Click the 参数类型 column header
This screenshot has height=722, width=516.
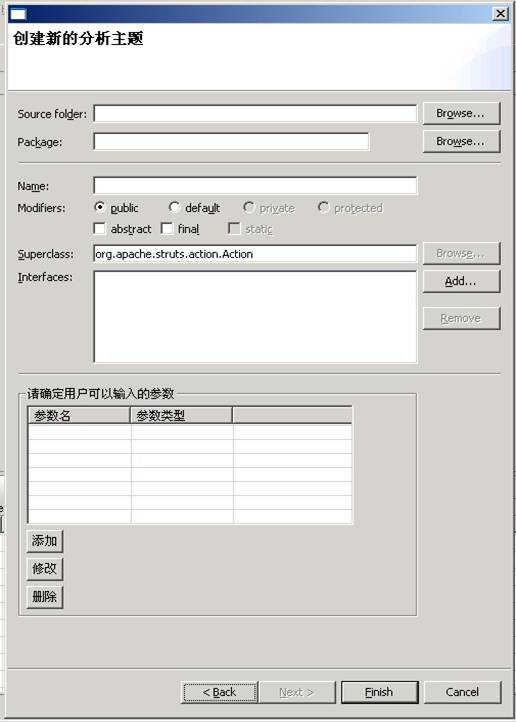(181, 415)
